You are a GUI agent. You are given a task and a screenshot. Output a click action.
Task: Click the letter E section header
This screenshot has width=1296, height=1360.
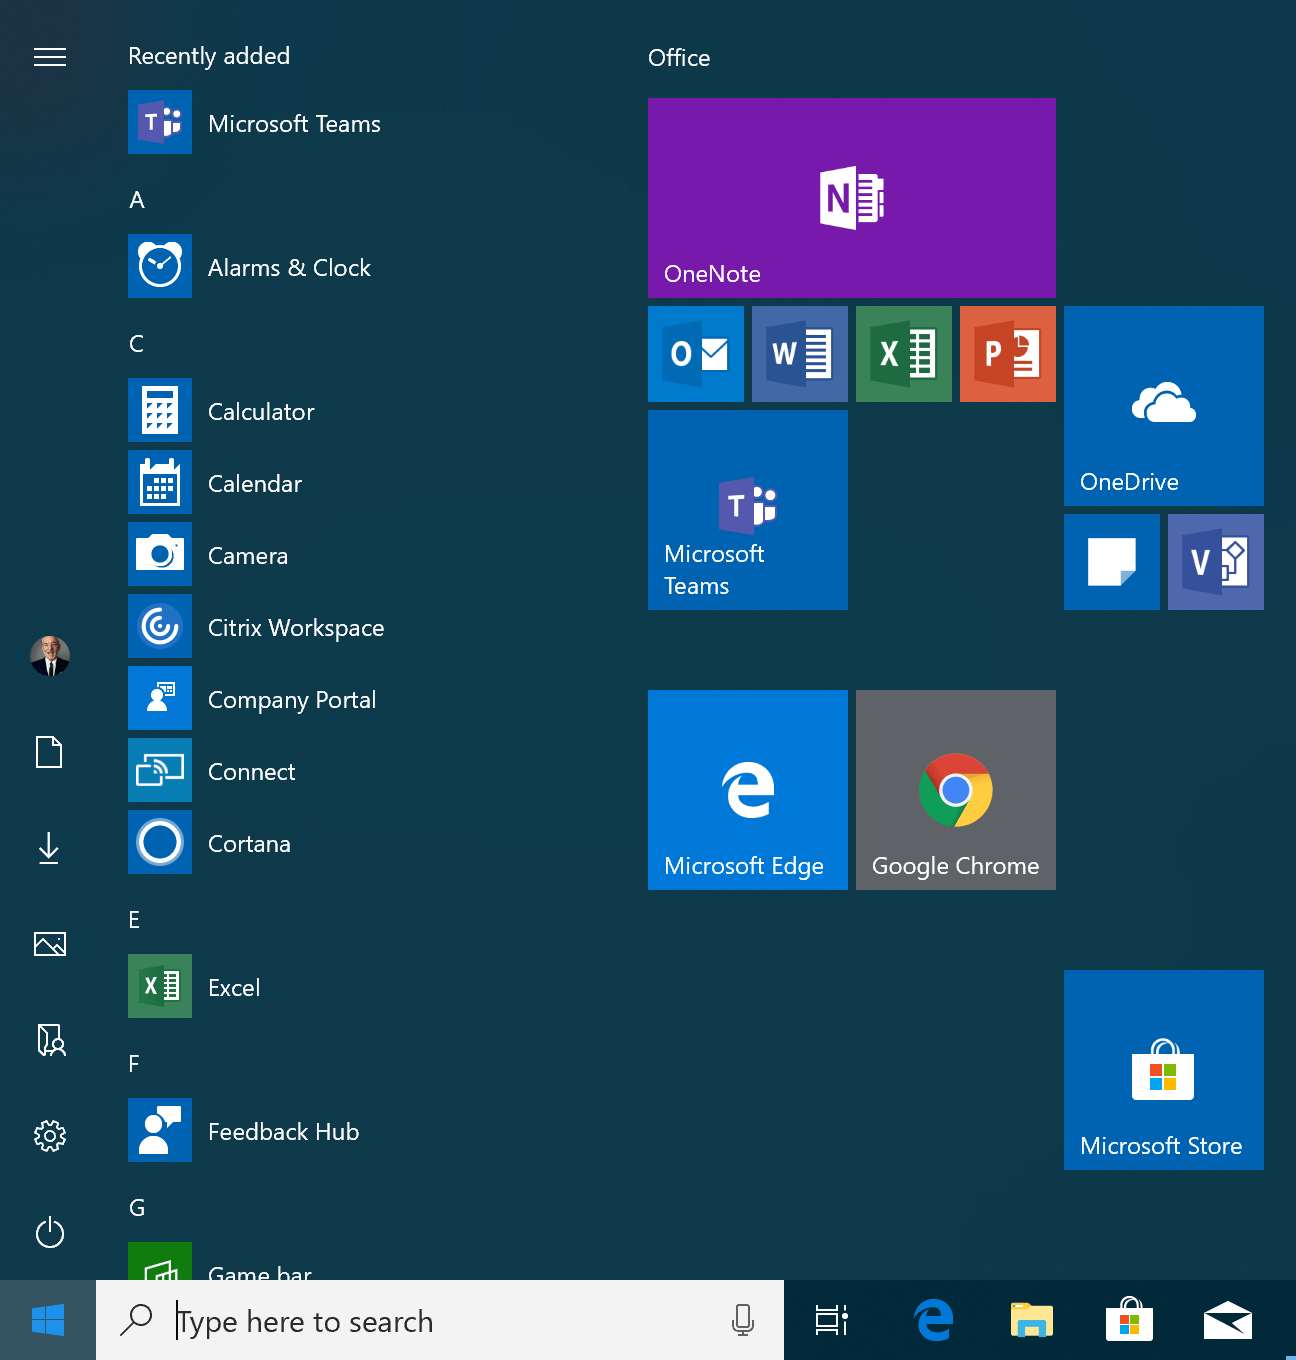pyautogui.click(x=134, y=920)
